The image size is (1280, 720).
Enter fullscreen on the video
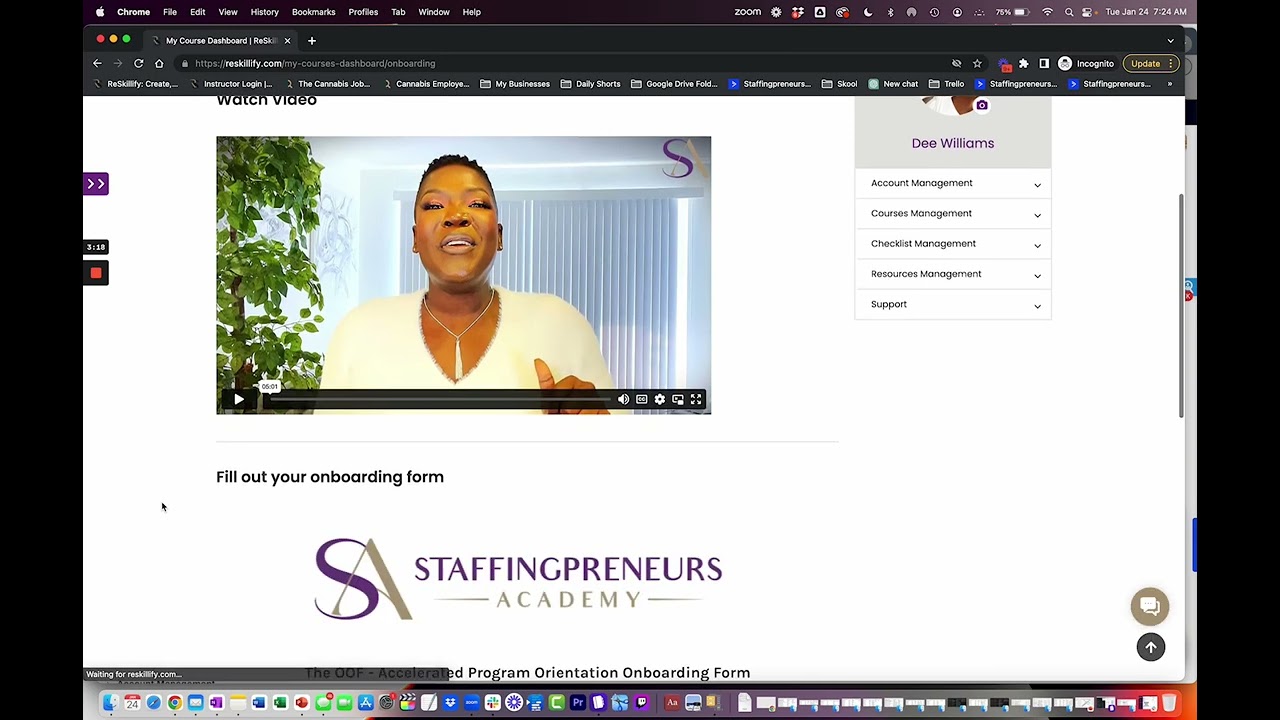(x=696, y=400)
